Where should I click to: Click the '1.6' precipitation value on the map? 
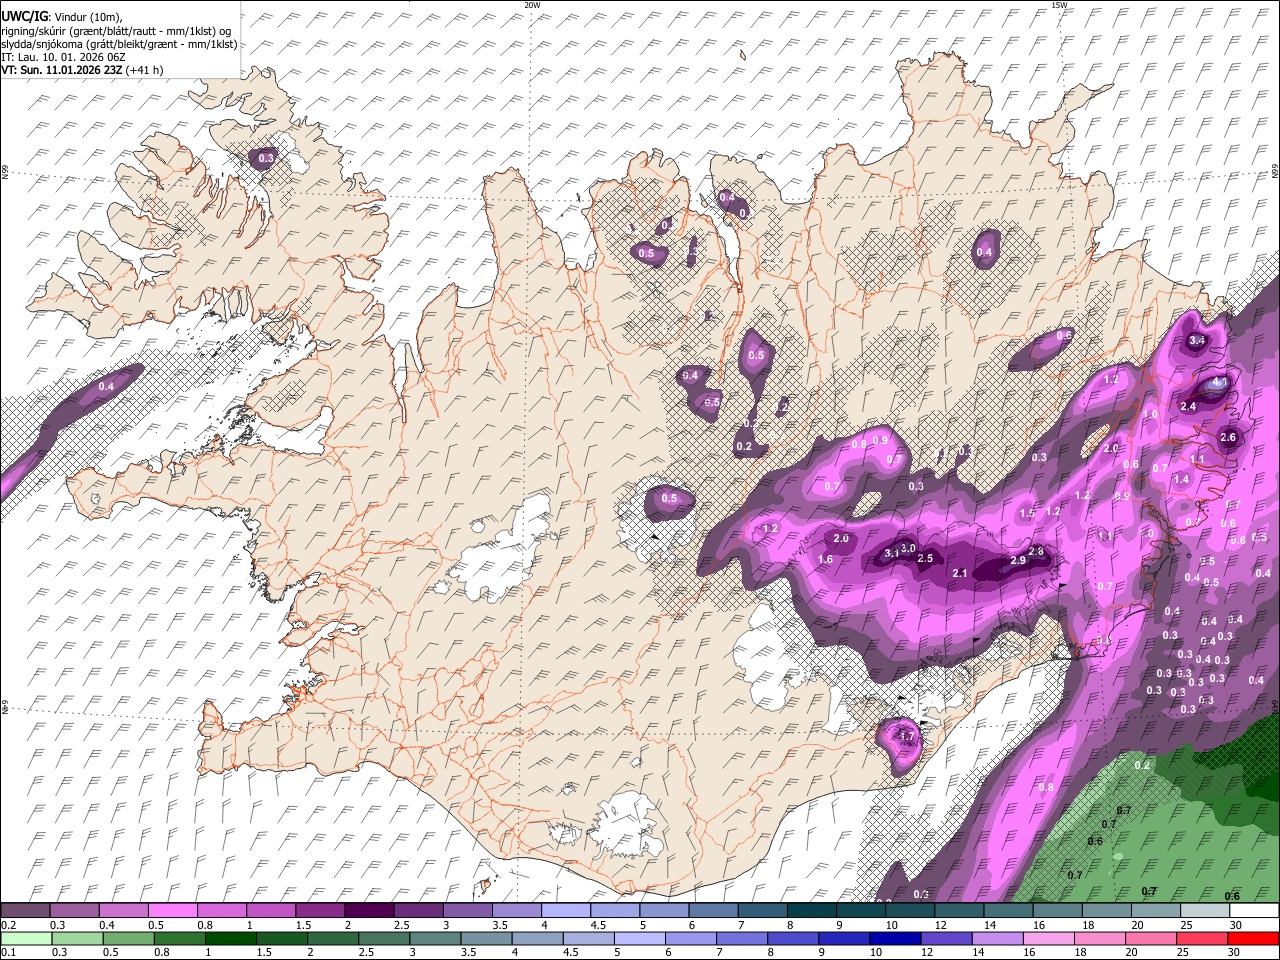[x=825, y=559]
